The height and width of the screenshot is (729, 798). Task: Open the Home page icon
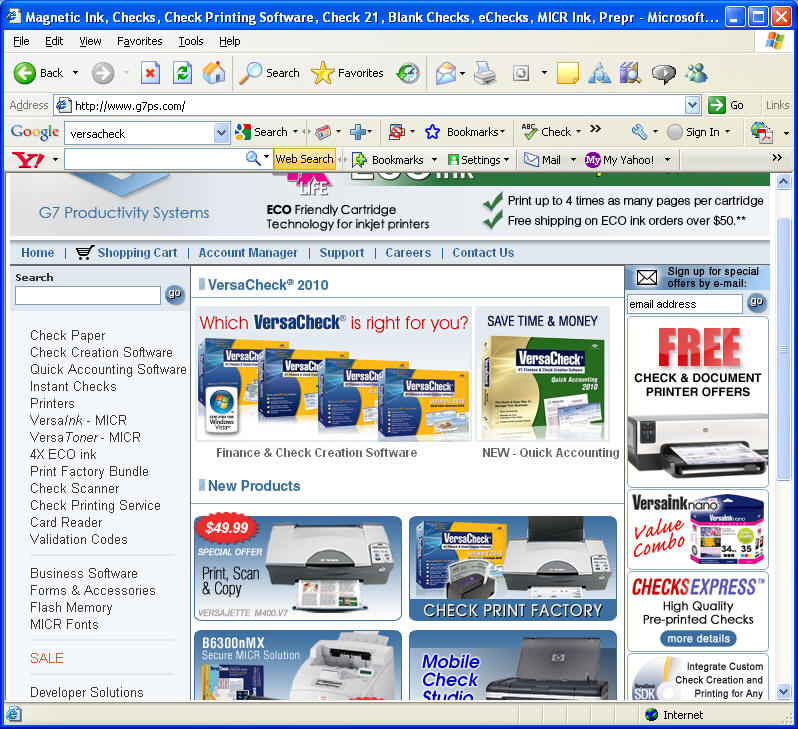(214, 73)
